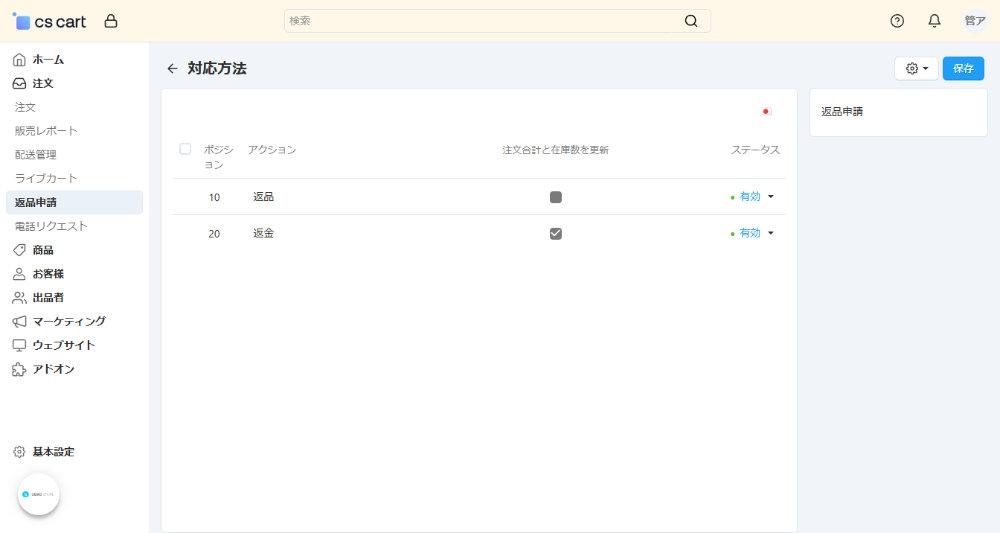
Task: Open the user avatar menu 管ア
Action: [974, 21]
